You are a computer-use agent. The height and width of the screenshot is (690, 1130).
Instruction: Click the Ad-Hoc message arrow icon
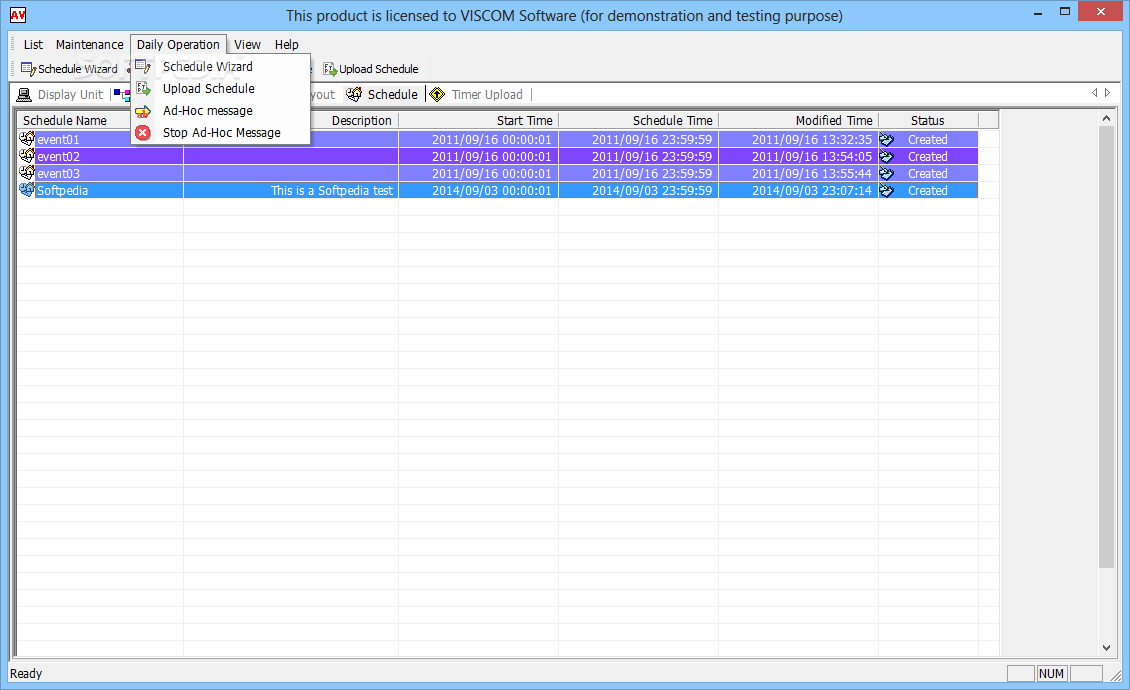143,111
